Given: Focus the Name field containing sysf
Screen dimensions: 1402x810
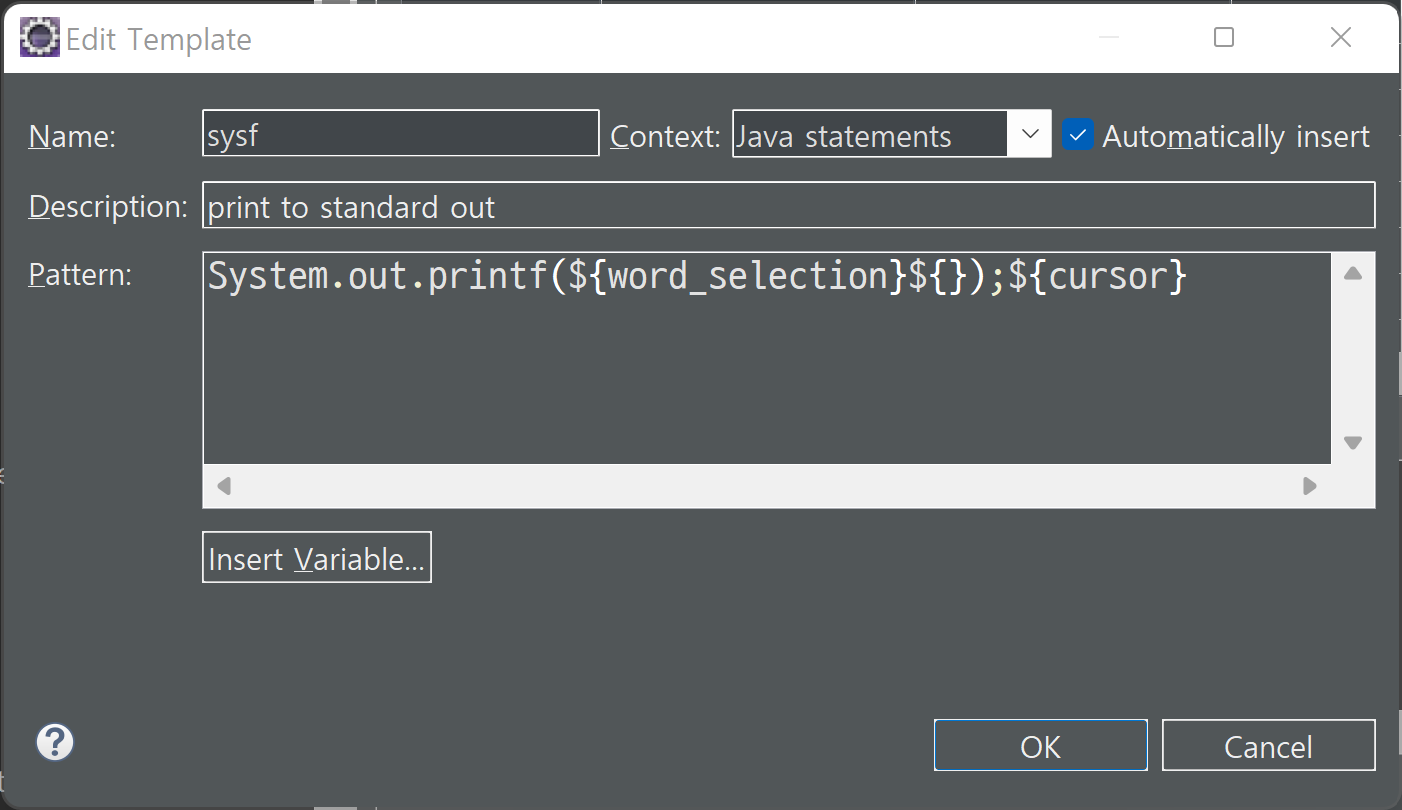Looking at the screenshot, I should click(400, 134).
